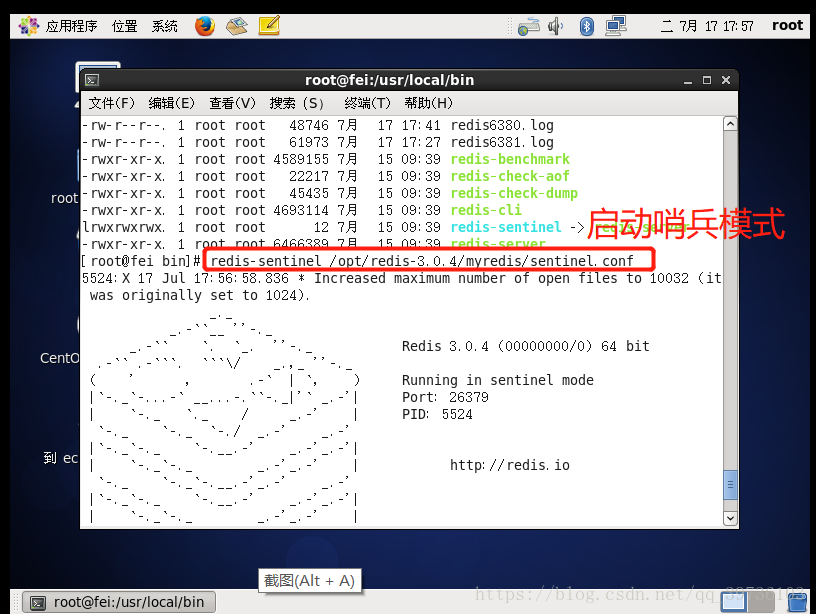The image size is (816, 614).
Task: Click the Port: 26379 line
Action: (x=445, y=397)
